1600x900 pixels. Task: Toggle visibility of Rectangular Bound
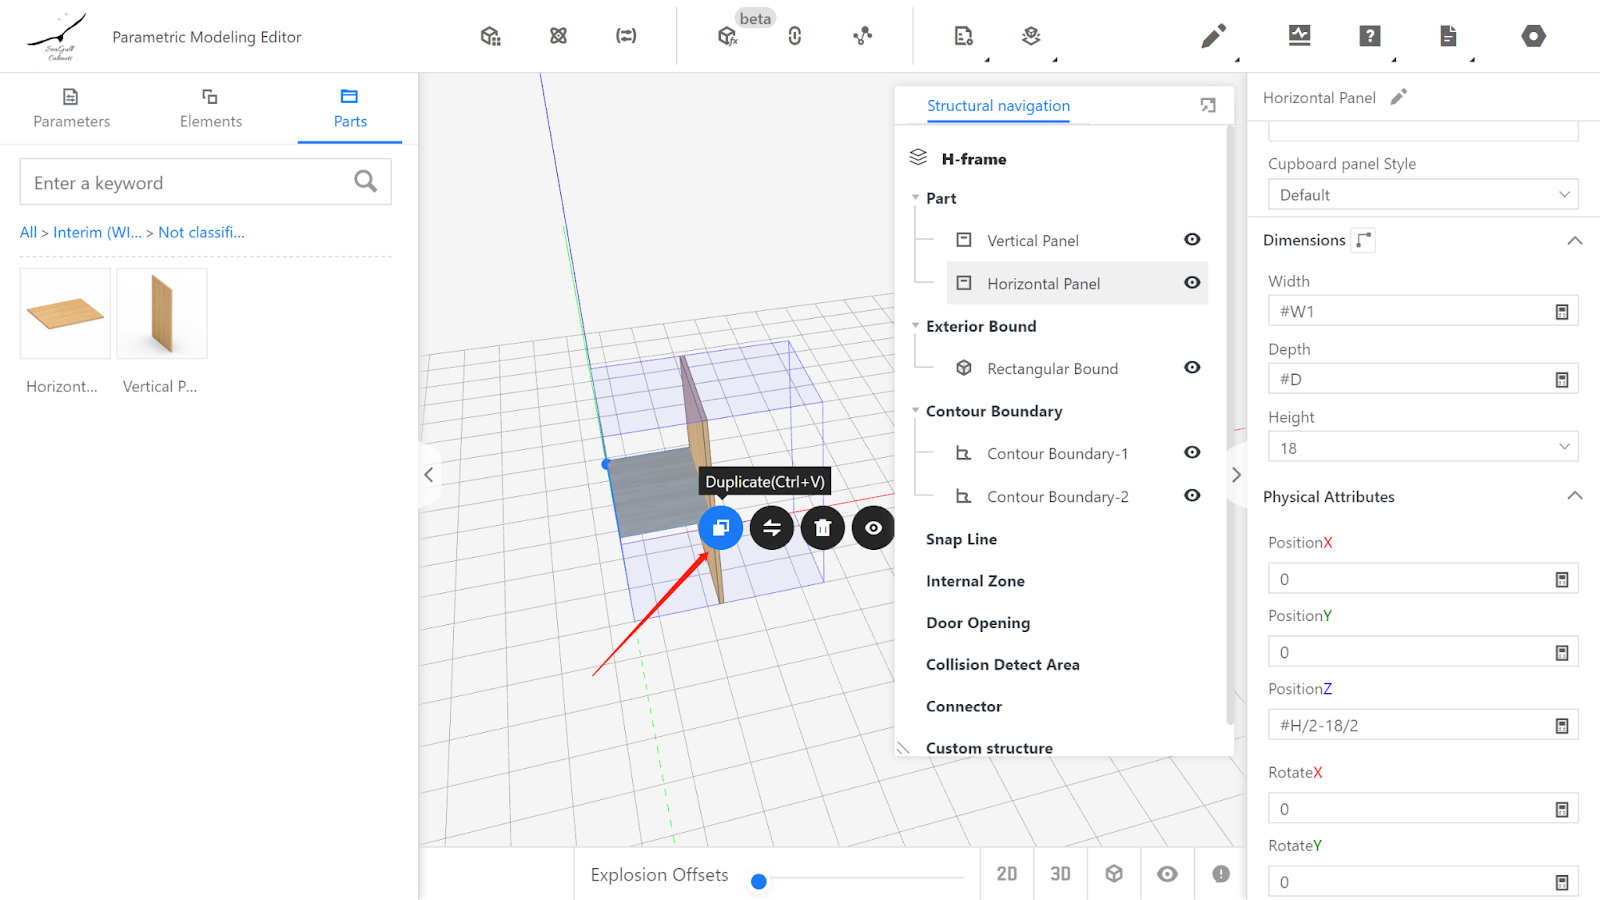click(x=1192, y=368)
